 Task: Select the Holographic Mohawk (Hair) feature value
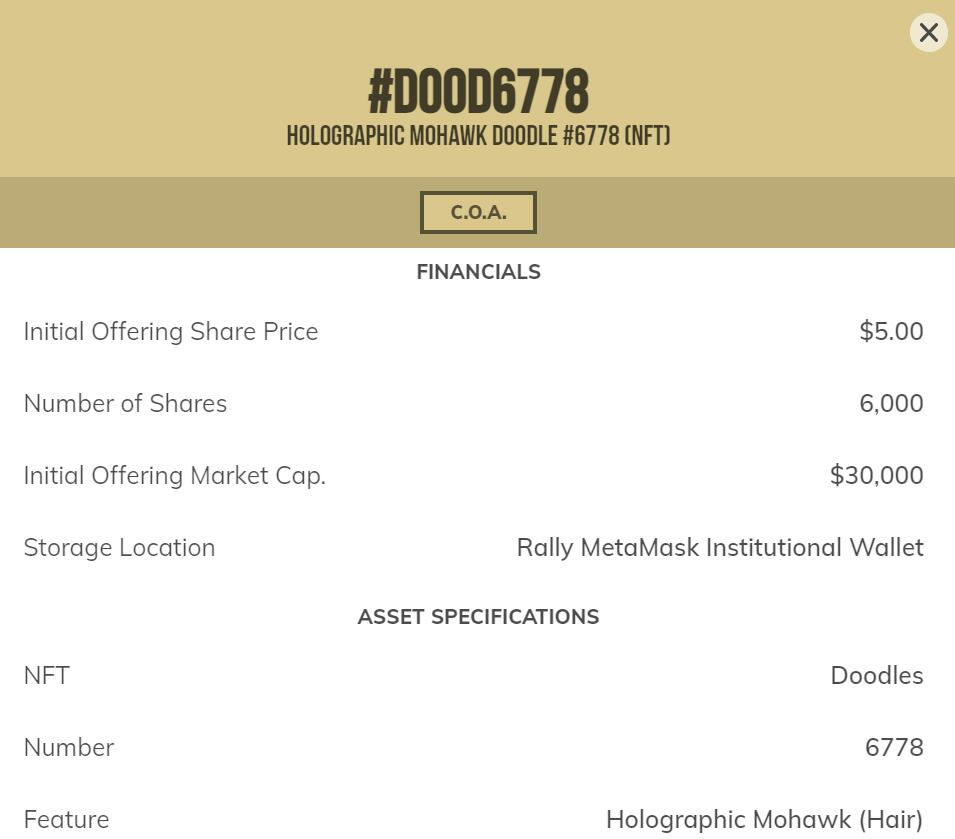764,820
